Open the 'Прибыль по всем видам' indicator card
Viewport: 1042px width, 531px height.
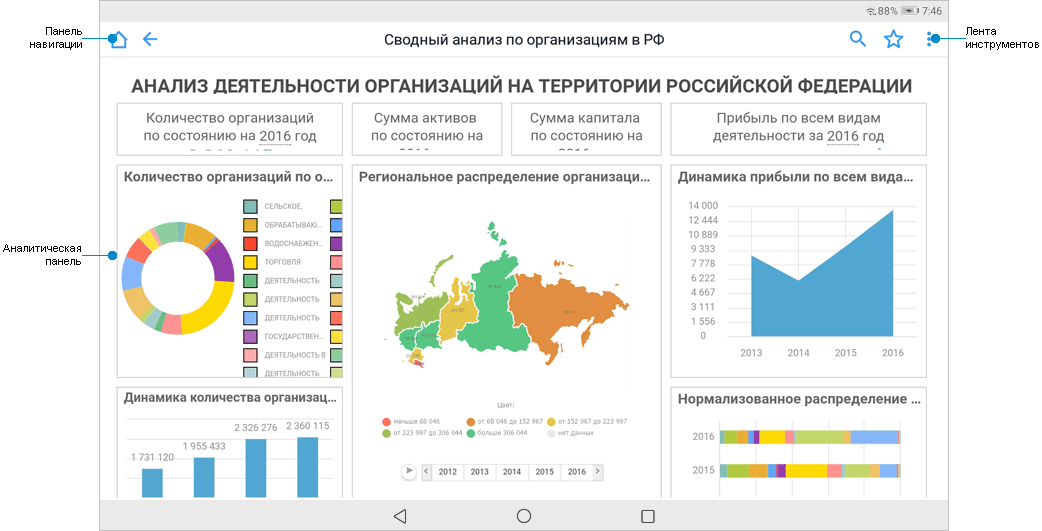point(798,129)
